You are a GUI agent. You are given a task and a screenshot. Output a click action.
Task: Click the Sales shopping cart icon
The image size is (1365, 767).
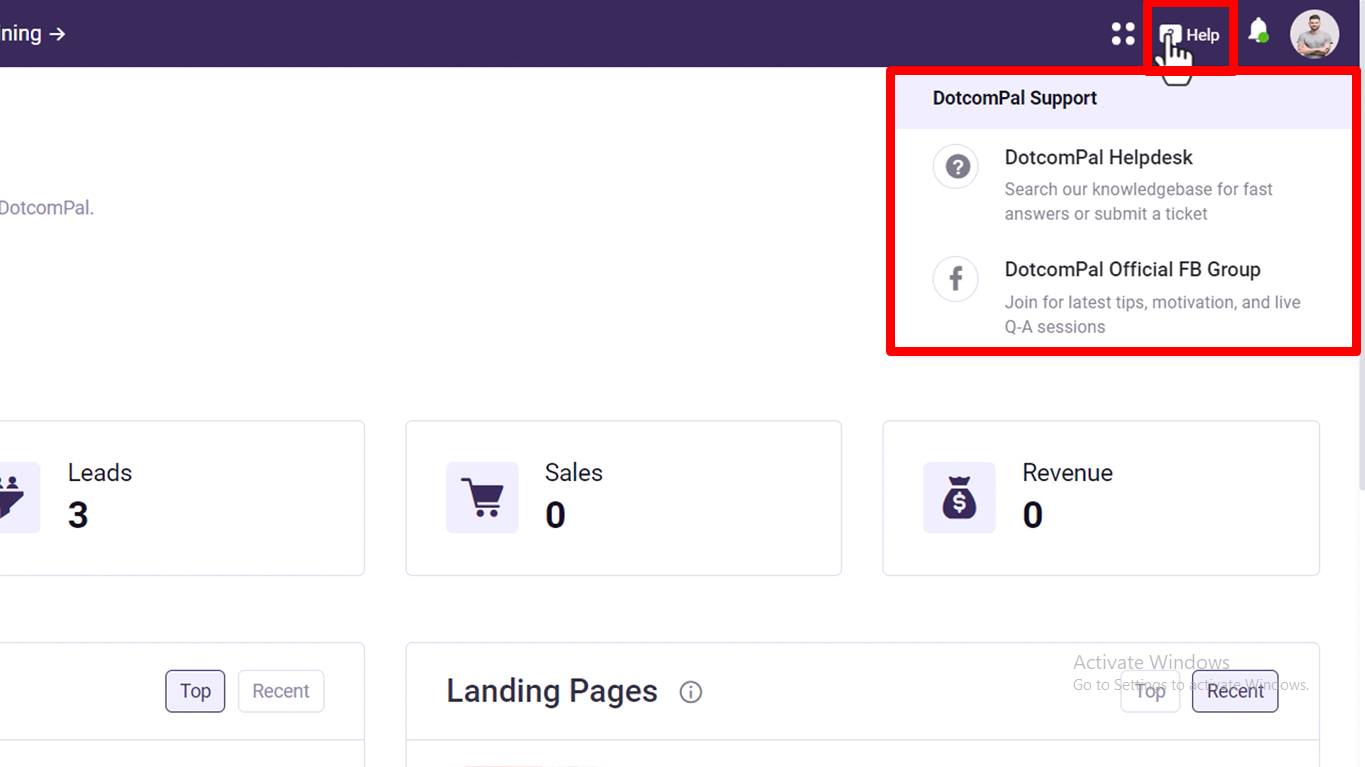click(482, 497)
